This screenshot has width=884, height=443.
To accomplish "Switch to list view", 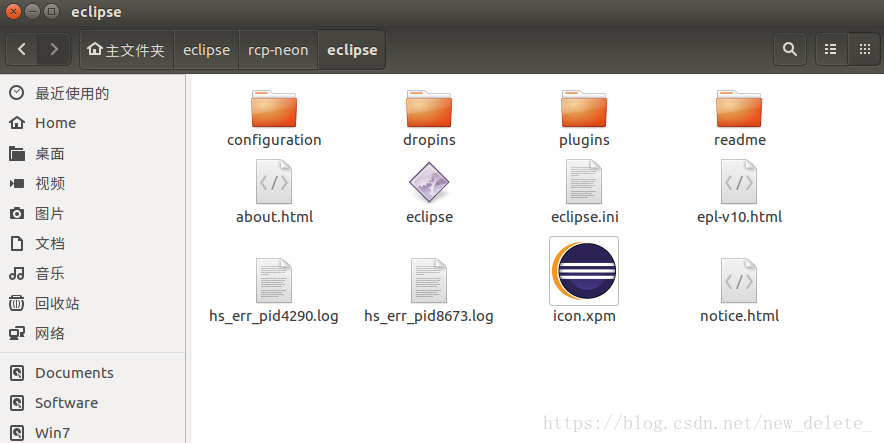I will coord(831,50).
